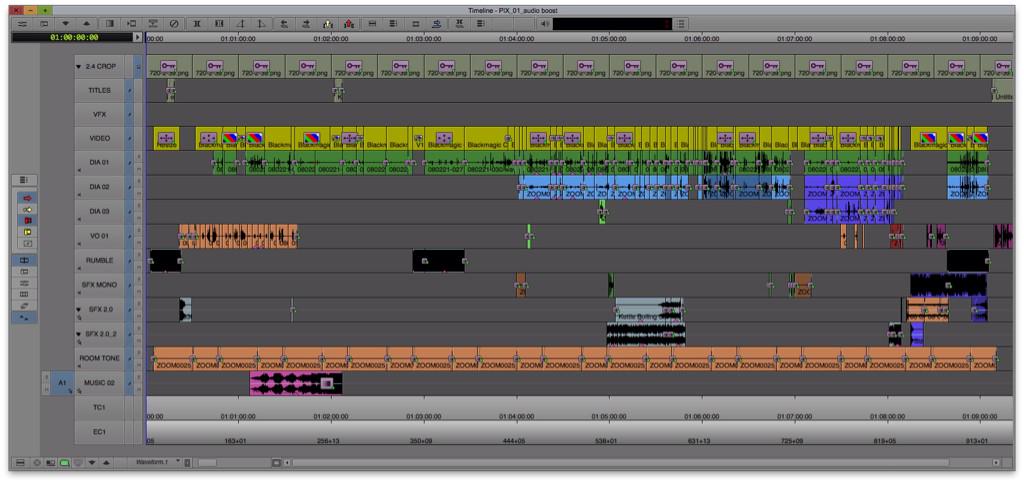Open the smart tool palette menu icon
1024x483 pixels.
pyautogui.click(x=24, y=179)
